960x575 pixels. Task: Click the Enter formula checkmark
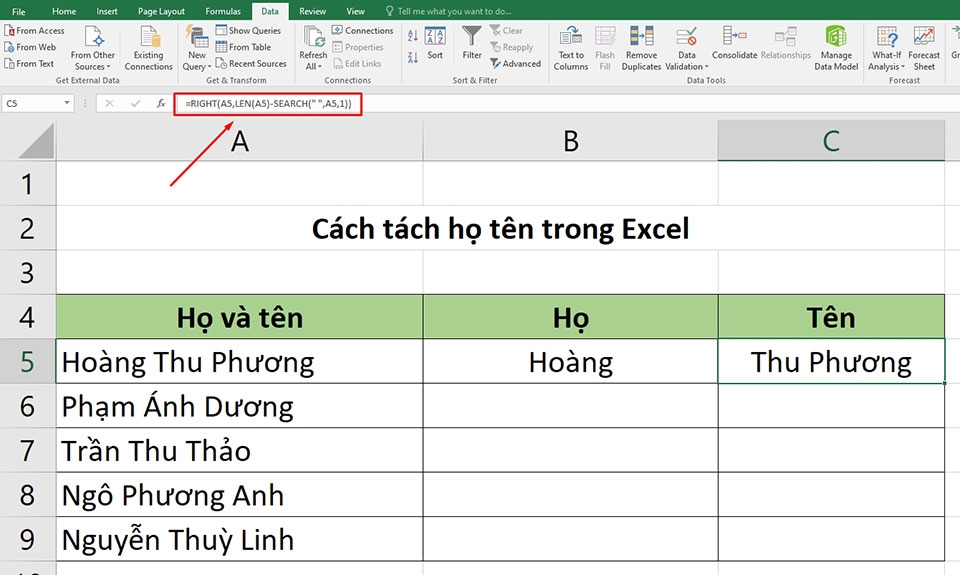tap(135, 103)
